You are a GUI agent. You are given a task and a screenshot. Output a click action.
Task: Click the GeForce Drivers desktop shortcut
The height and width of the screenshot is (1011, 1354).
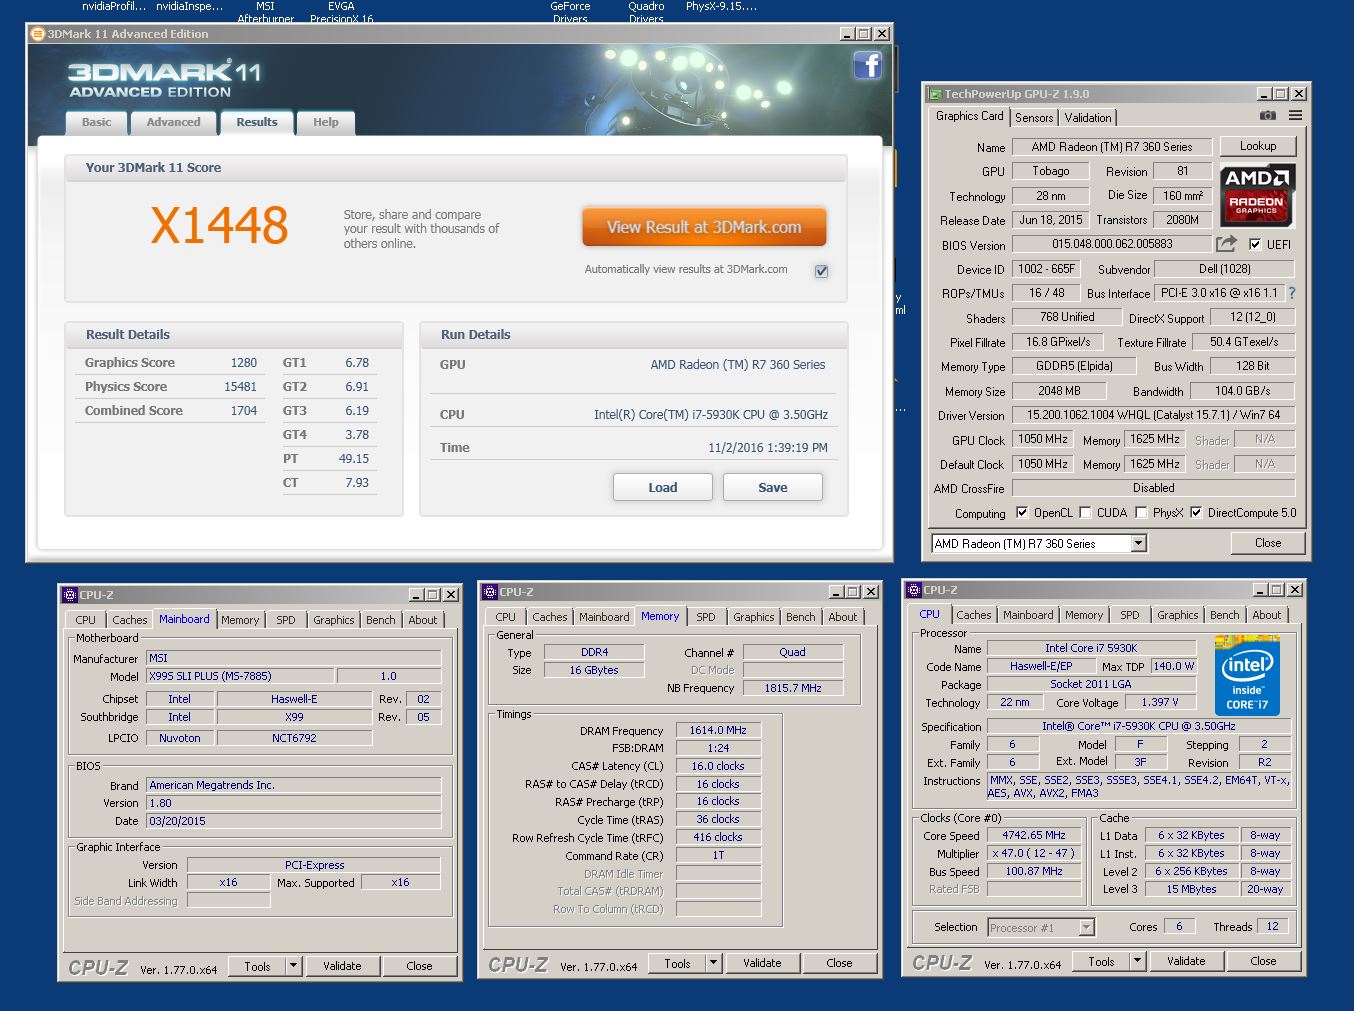pyautogui.click(x=570, y=11)
